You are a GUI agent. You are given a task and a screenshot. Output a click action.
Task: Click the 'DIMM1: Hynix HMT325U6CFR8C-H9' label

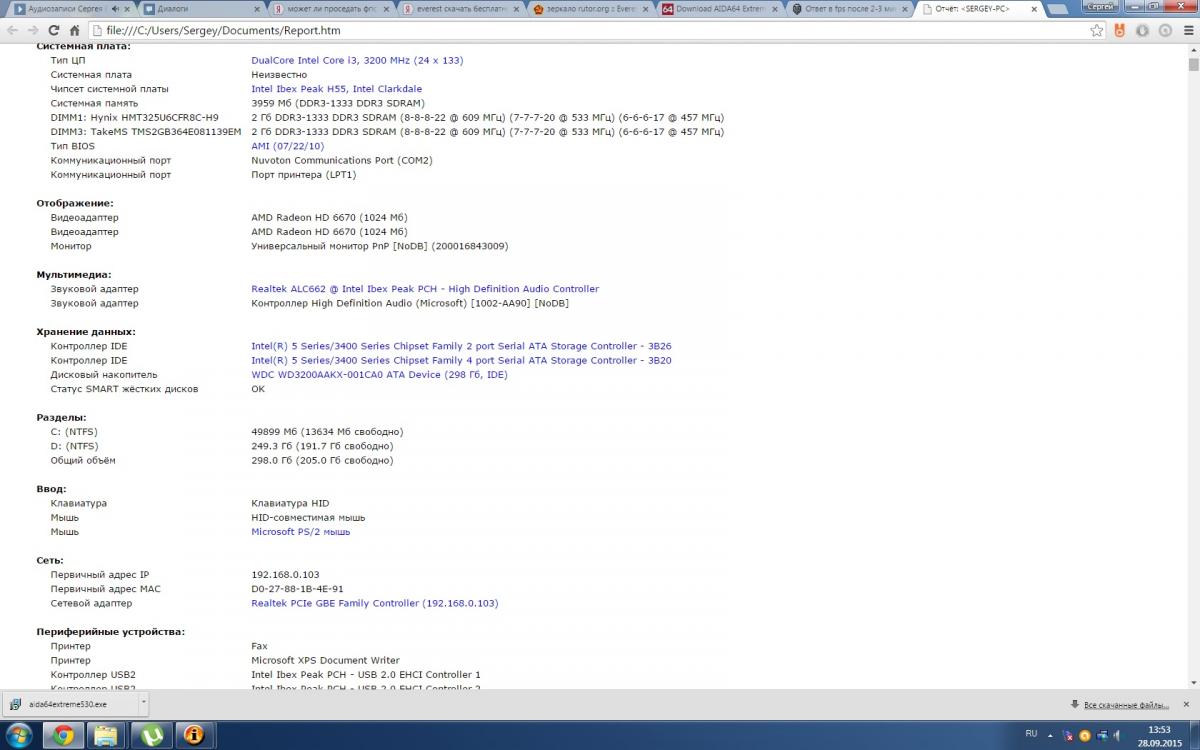tap(134, 117)
